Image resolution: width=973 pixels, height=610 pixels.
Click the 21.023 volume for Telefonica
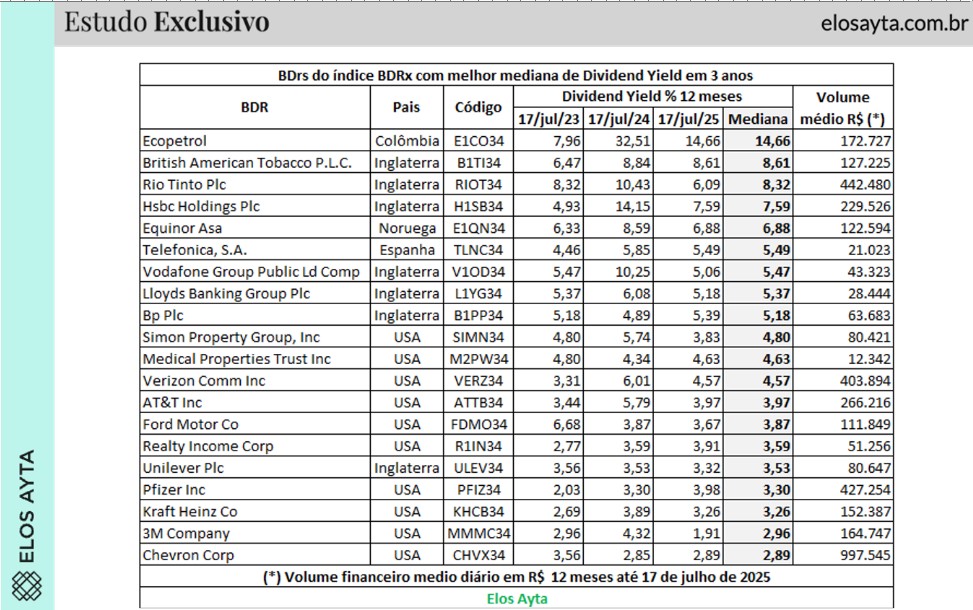[869, 250]
